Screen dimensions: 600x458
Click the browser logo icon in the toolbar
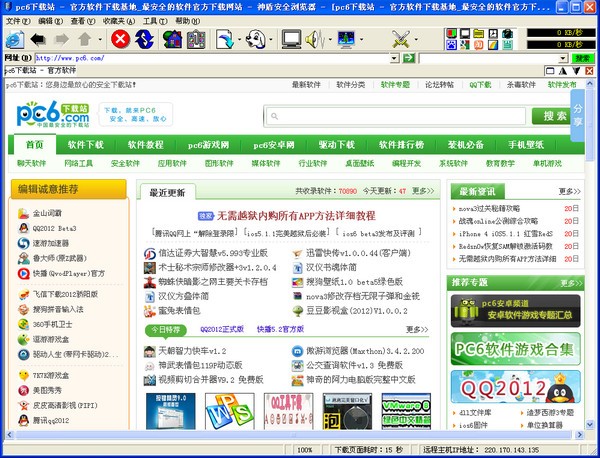[15, 39]
